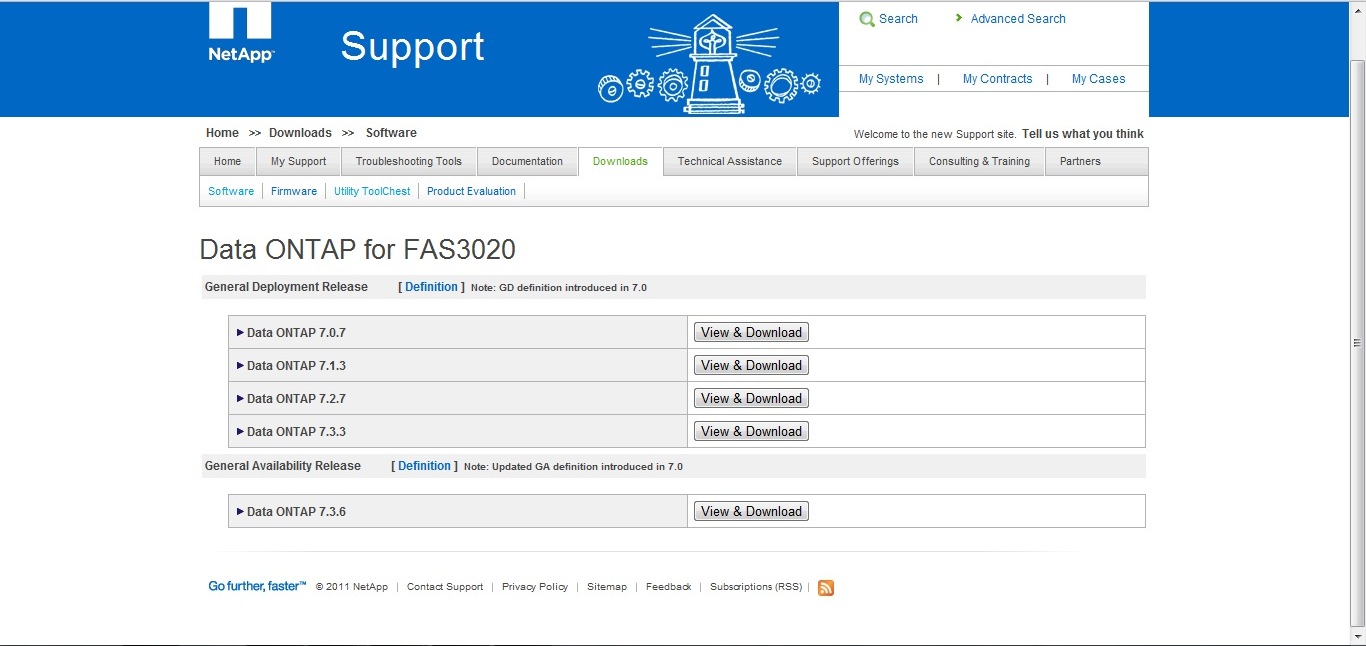The width and height of the screenshot is (1366, 646).
Task: Click the Downloads breadcrumb
Action: click(300, 133)
